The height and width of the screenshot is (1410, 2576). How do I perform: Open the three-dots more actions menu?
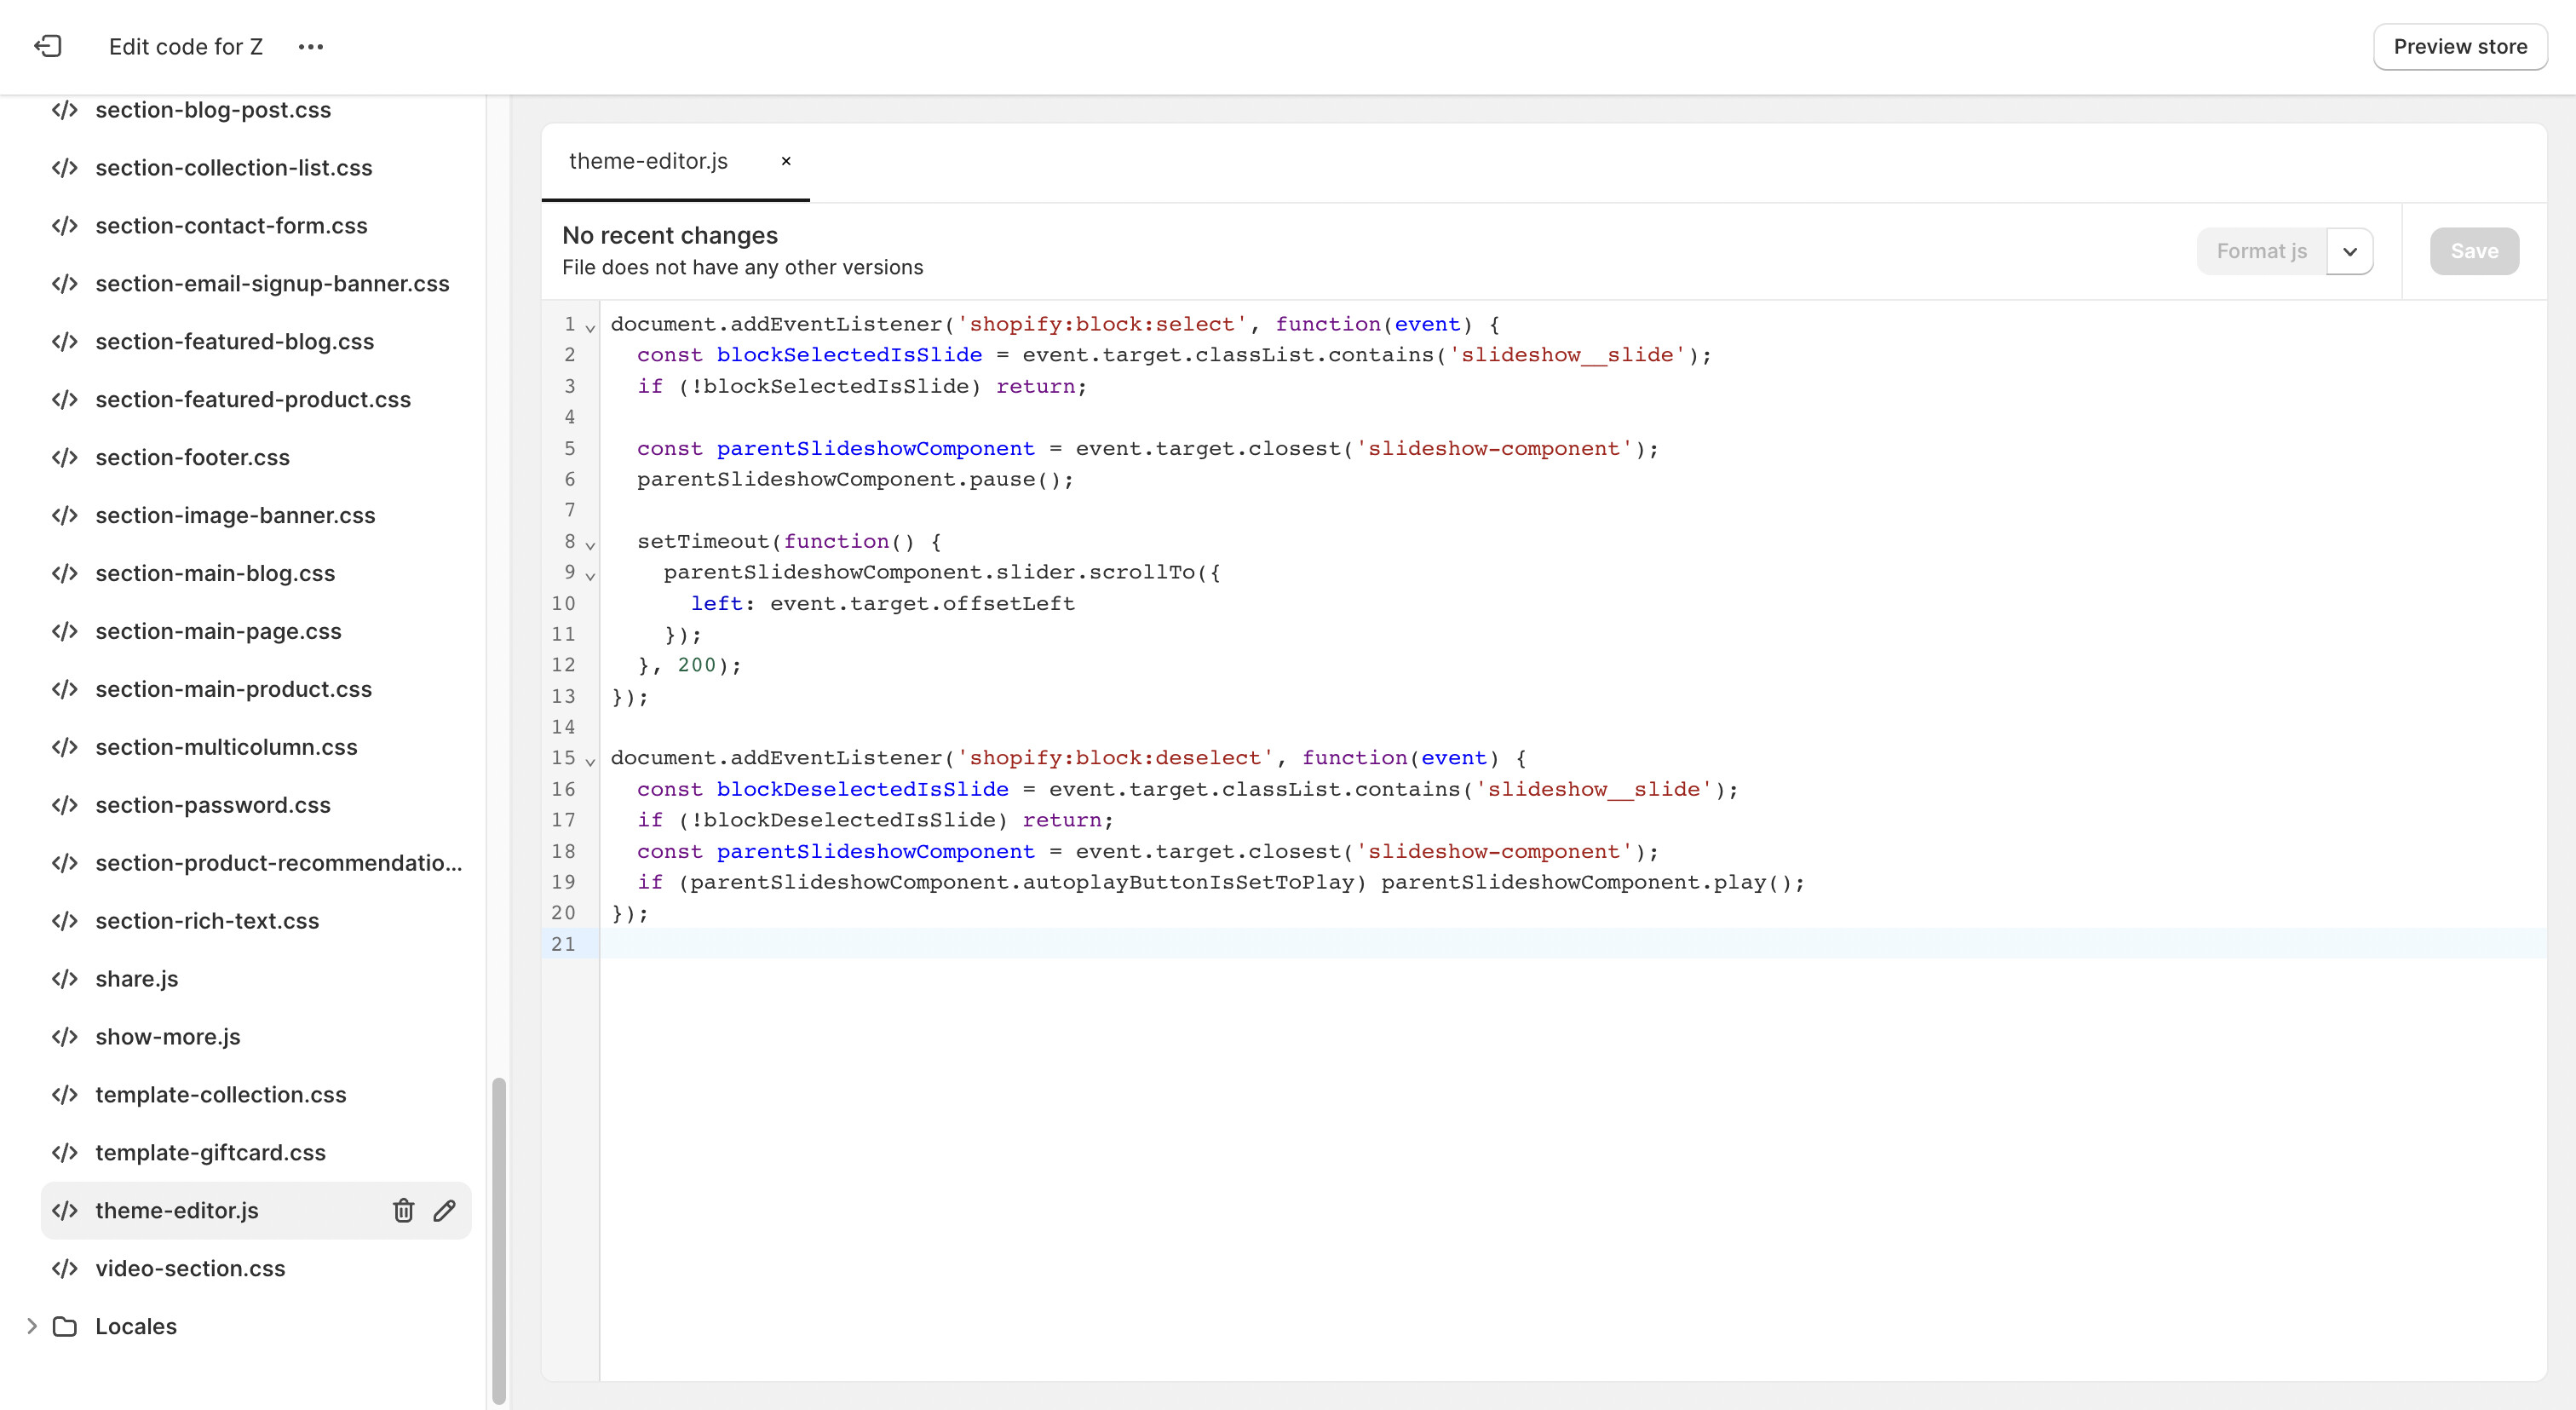click(311, 46)
